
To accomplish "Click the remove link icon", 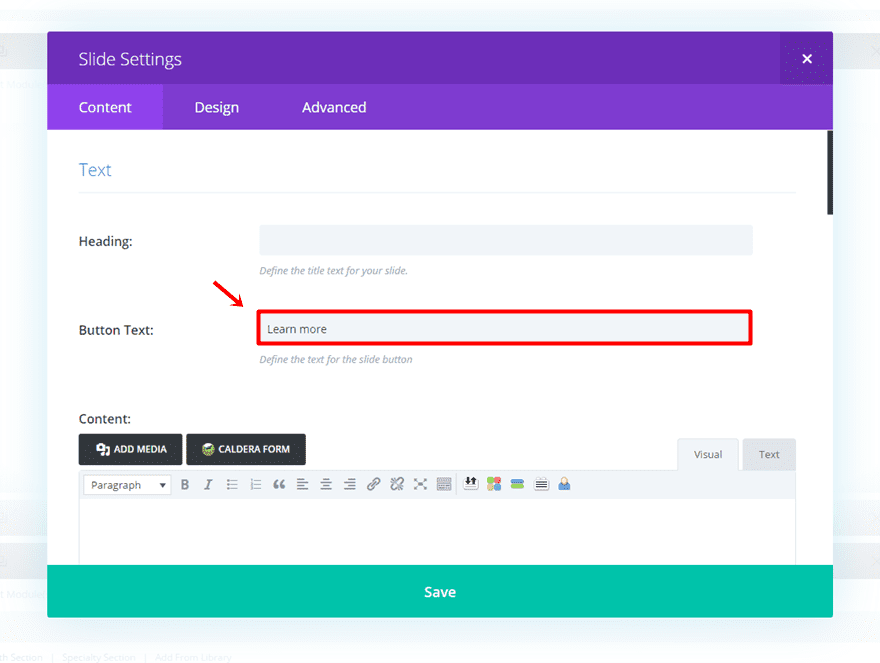I will click(397, 485).
